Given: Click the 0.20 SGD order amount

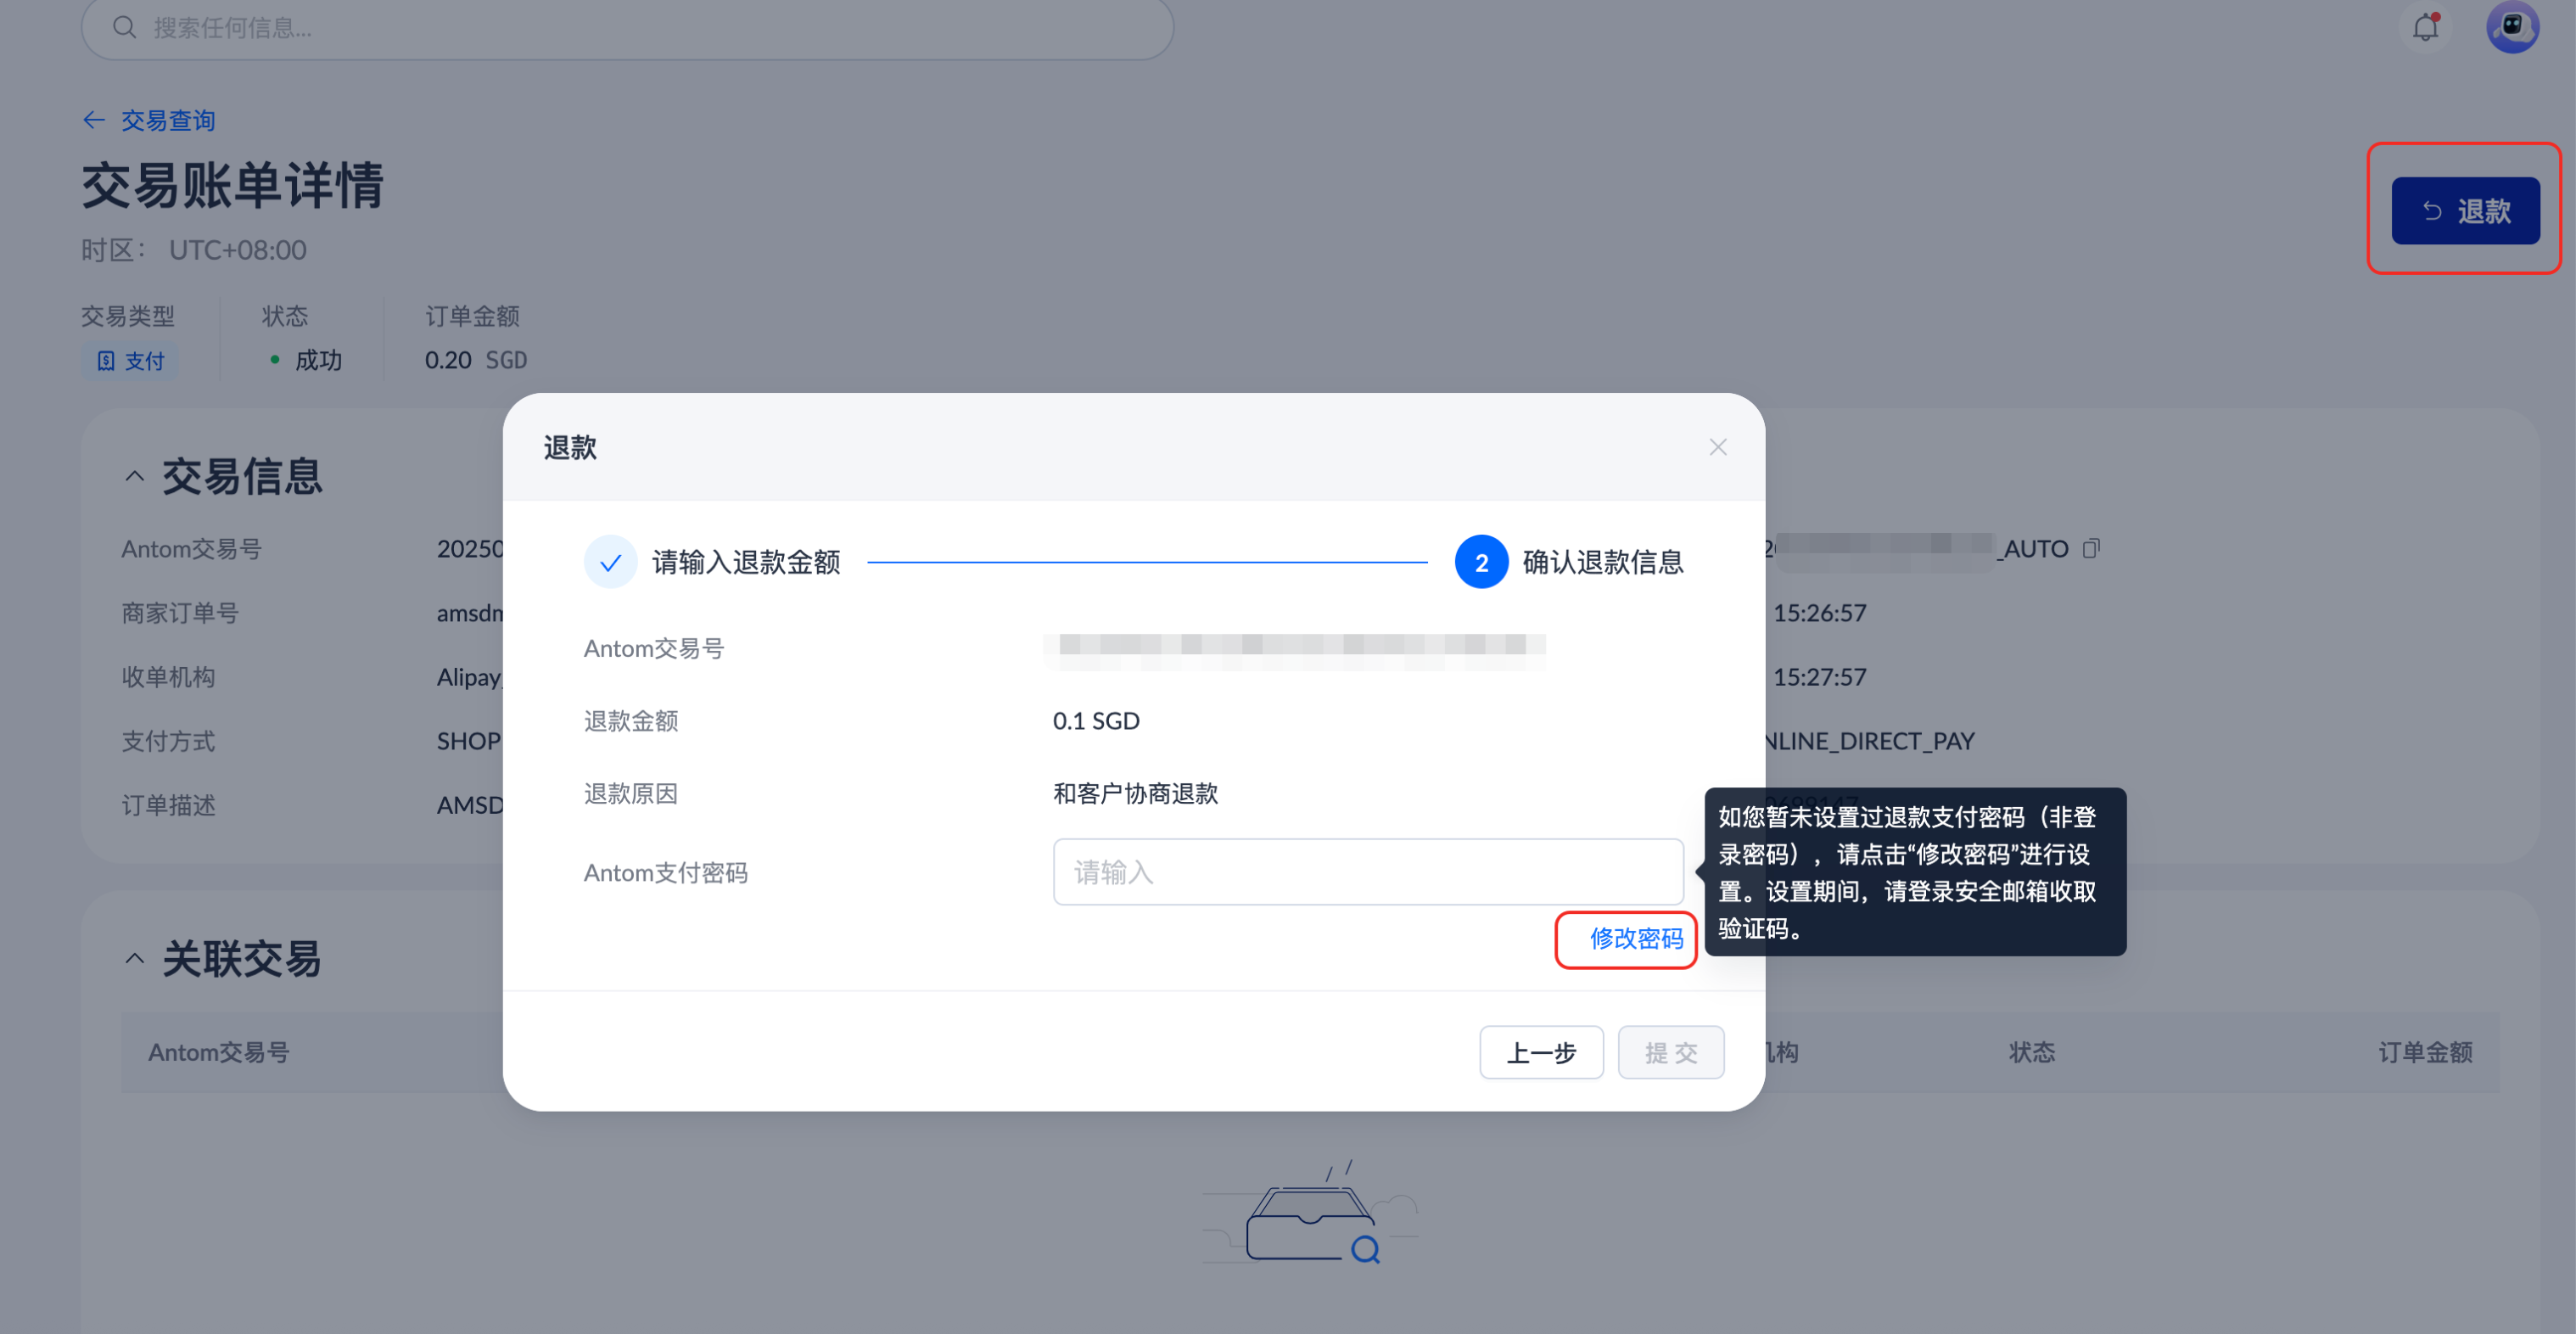Looking at the screenshot, I should tap(476, 360).
